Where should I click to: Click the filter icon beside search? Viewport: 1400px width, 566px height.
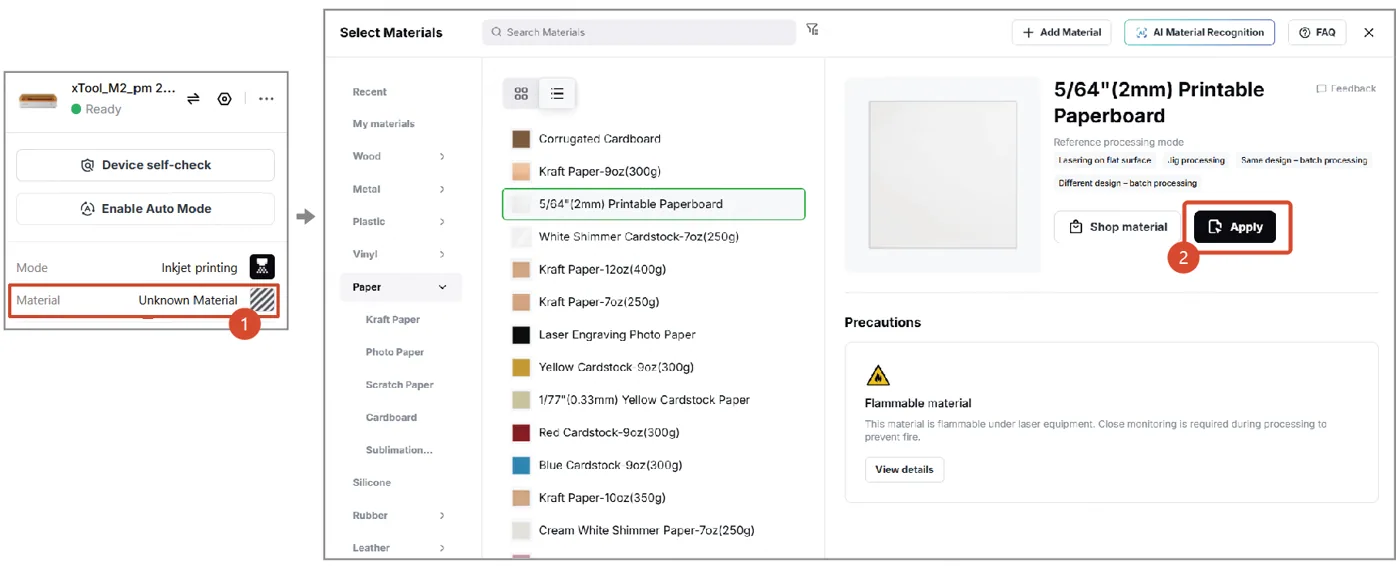click(x=812, y=30)
